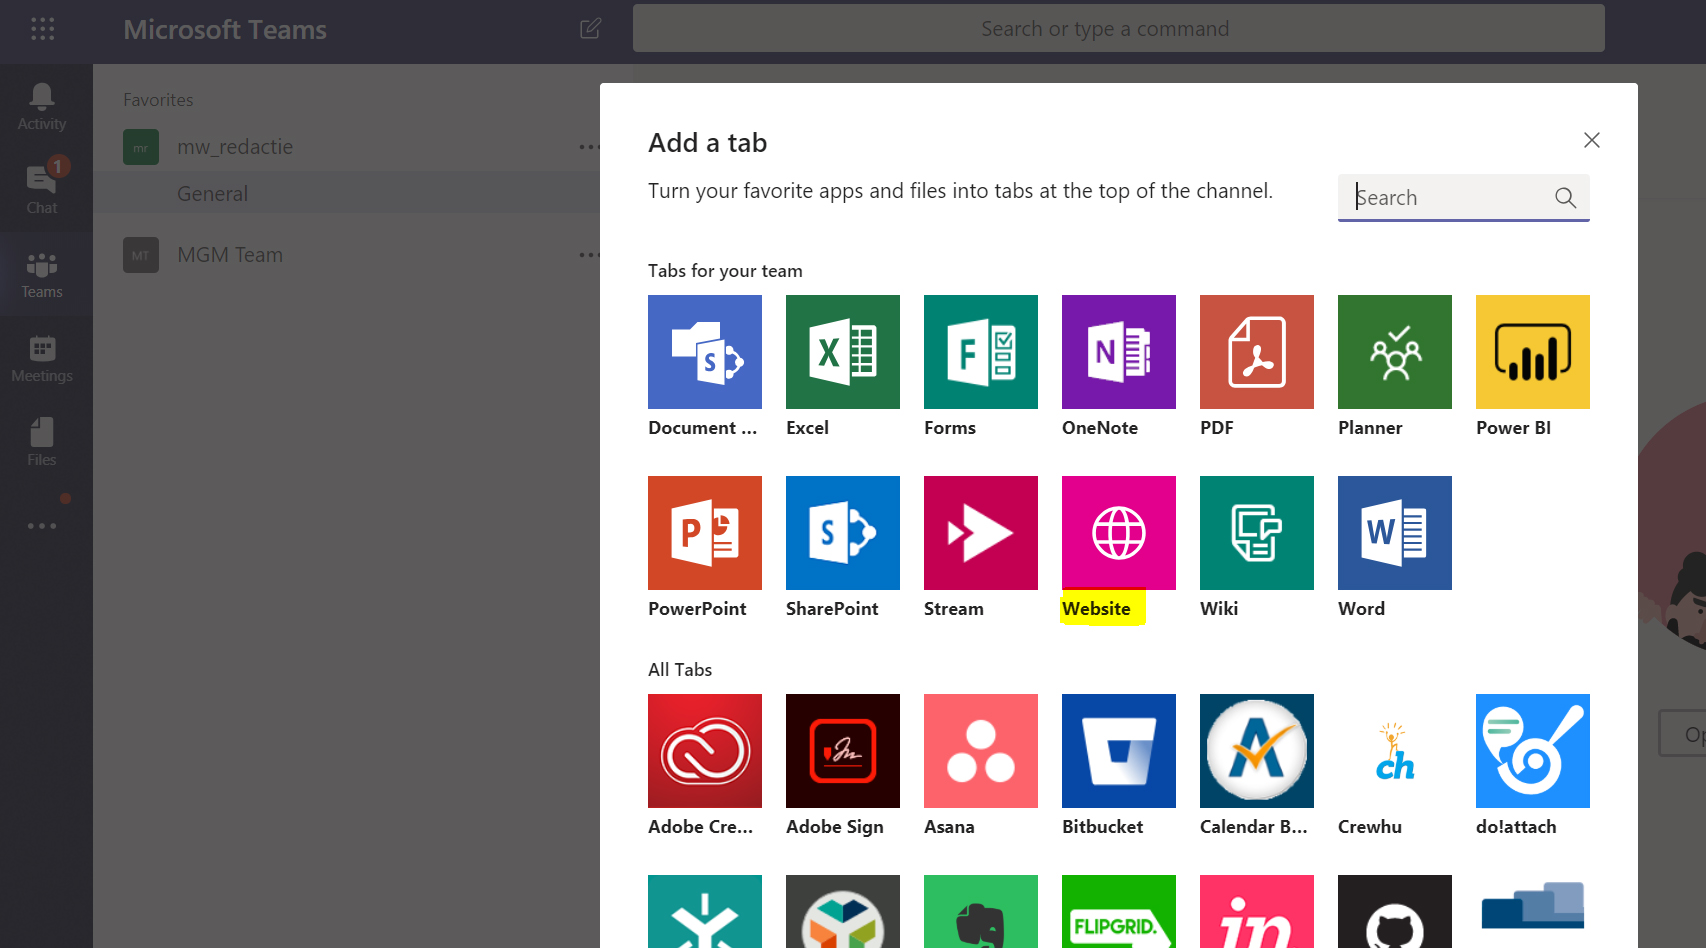Open Files in left sidebar
The height and width of the screenshot is (948, 1706).
pos(42,443)
